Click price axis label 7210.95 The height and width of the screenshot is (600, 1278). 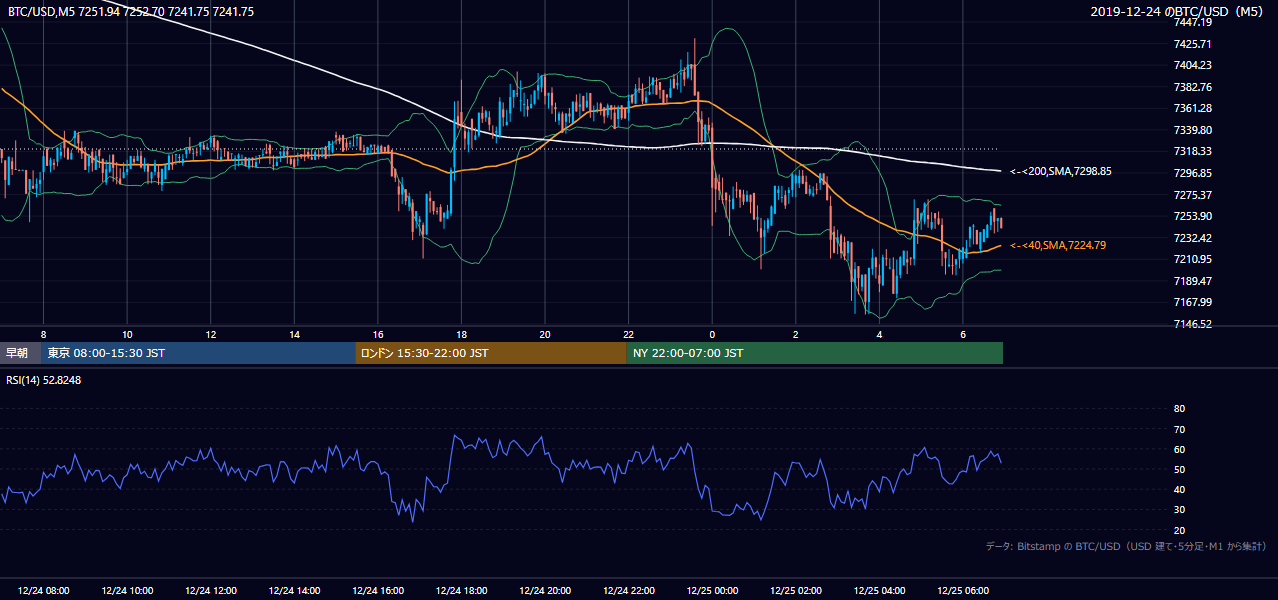coord(1192,259)
